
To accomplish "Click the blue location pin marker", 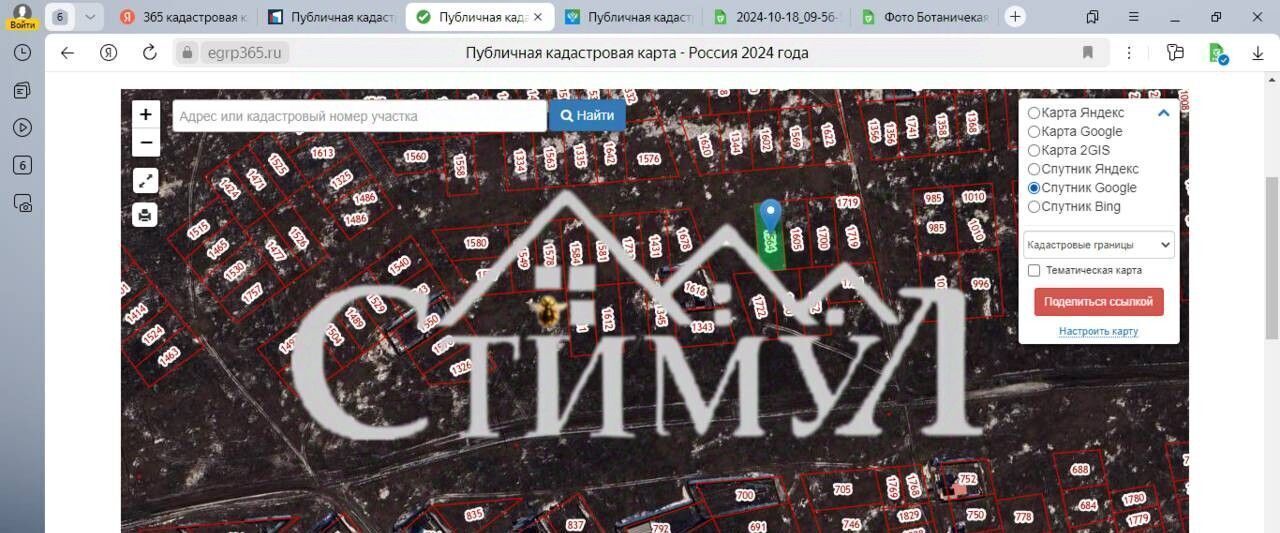I will pos(770,217).
